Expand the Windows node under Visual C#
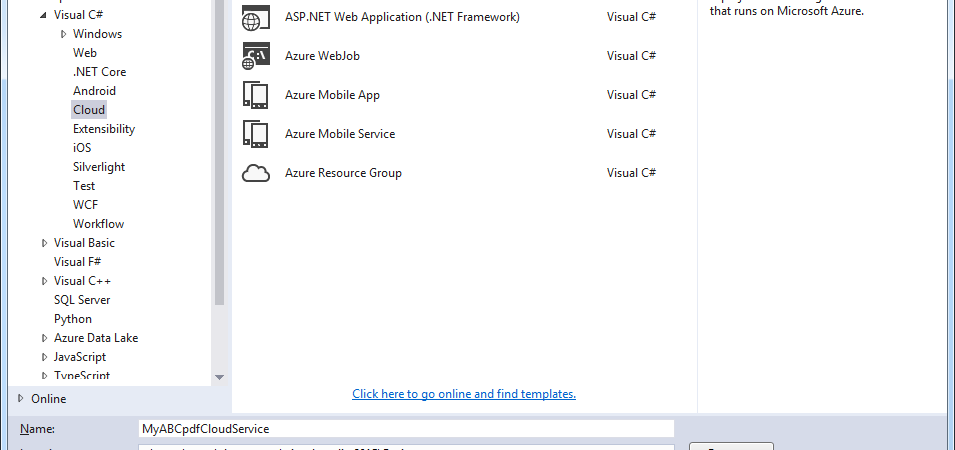 (x=63, y=34)
